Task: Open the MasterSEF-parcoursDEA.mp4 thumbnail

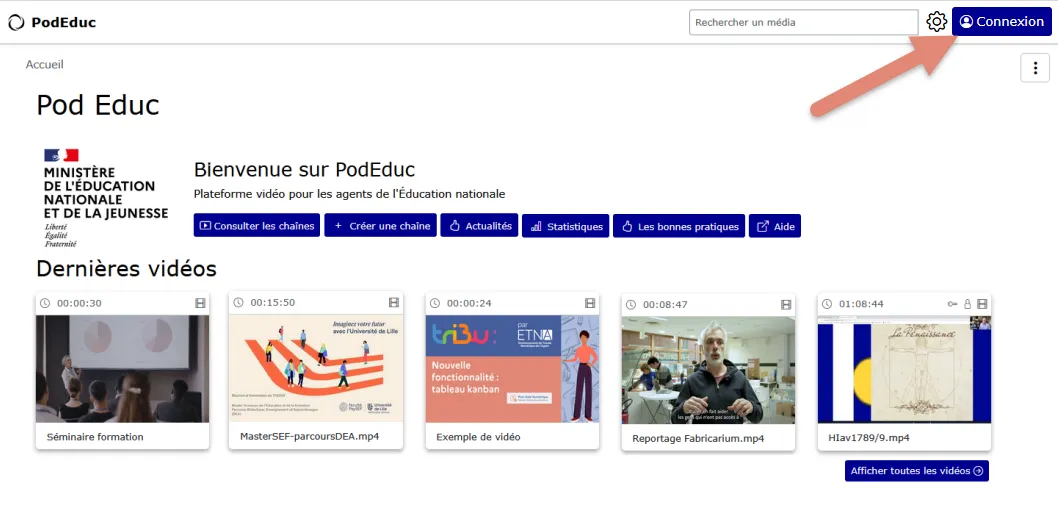Action: [x=316, y=368]
